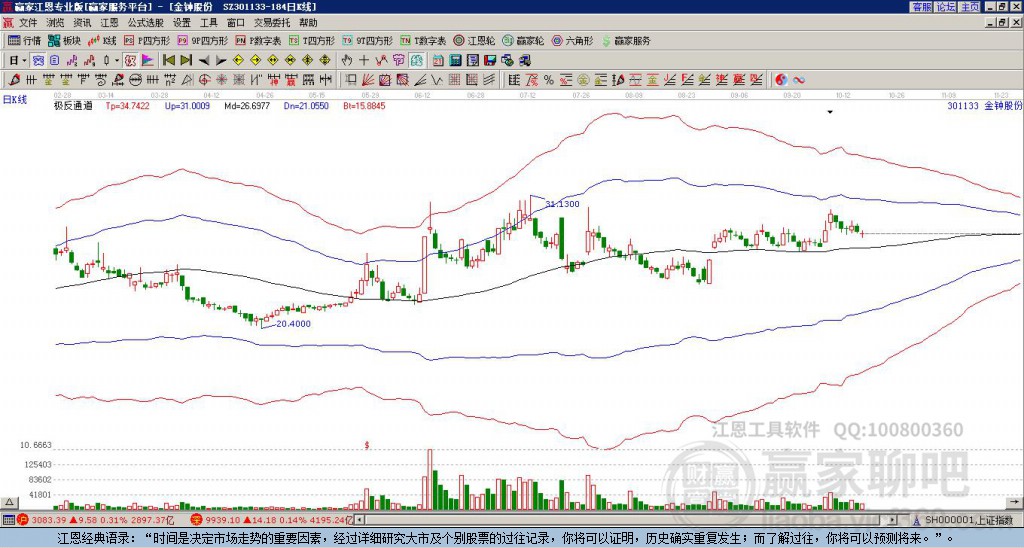
Task: Open the T四方形 tool
Action: (312, 41)
